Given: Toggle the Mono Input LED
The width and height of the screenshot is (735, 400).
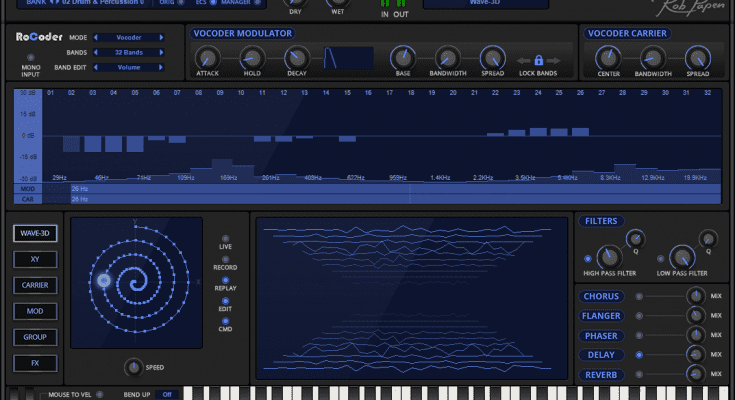Looking at the screenshot, I should 30,58.
